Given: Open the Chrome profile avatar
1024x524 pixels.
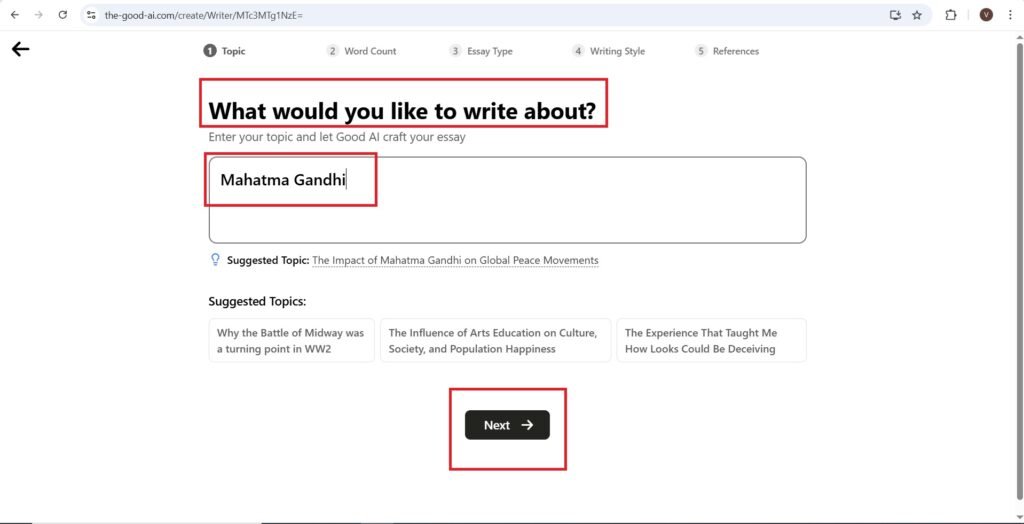Looking at the screenshot, I should pyautogui.click(x=986, y=15).
